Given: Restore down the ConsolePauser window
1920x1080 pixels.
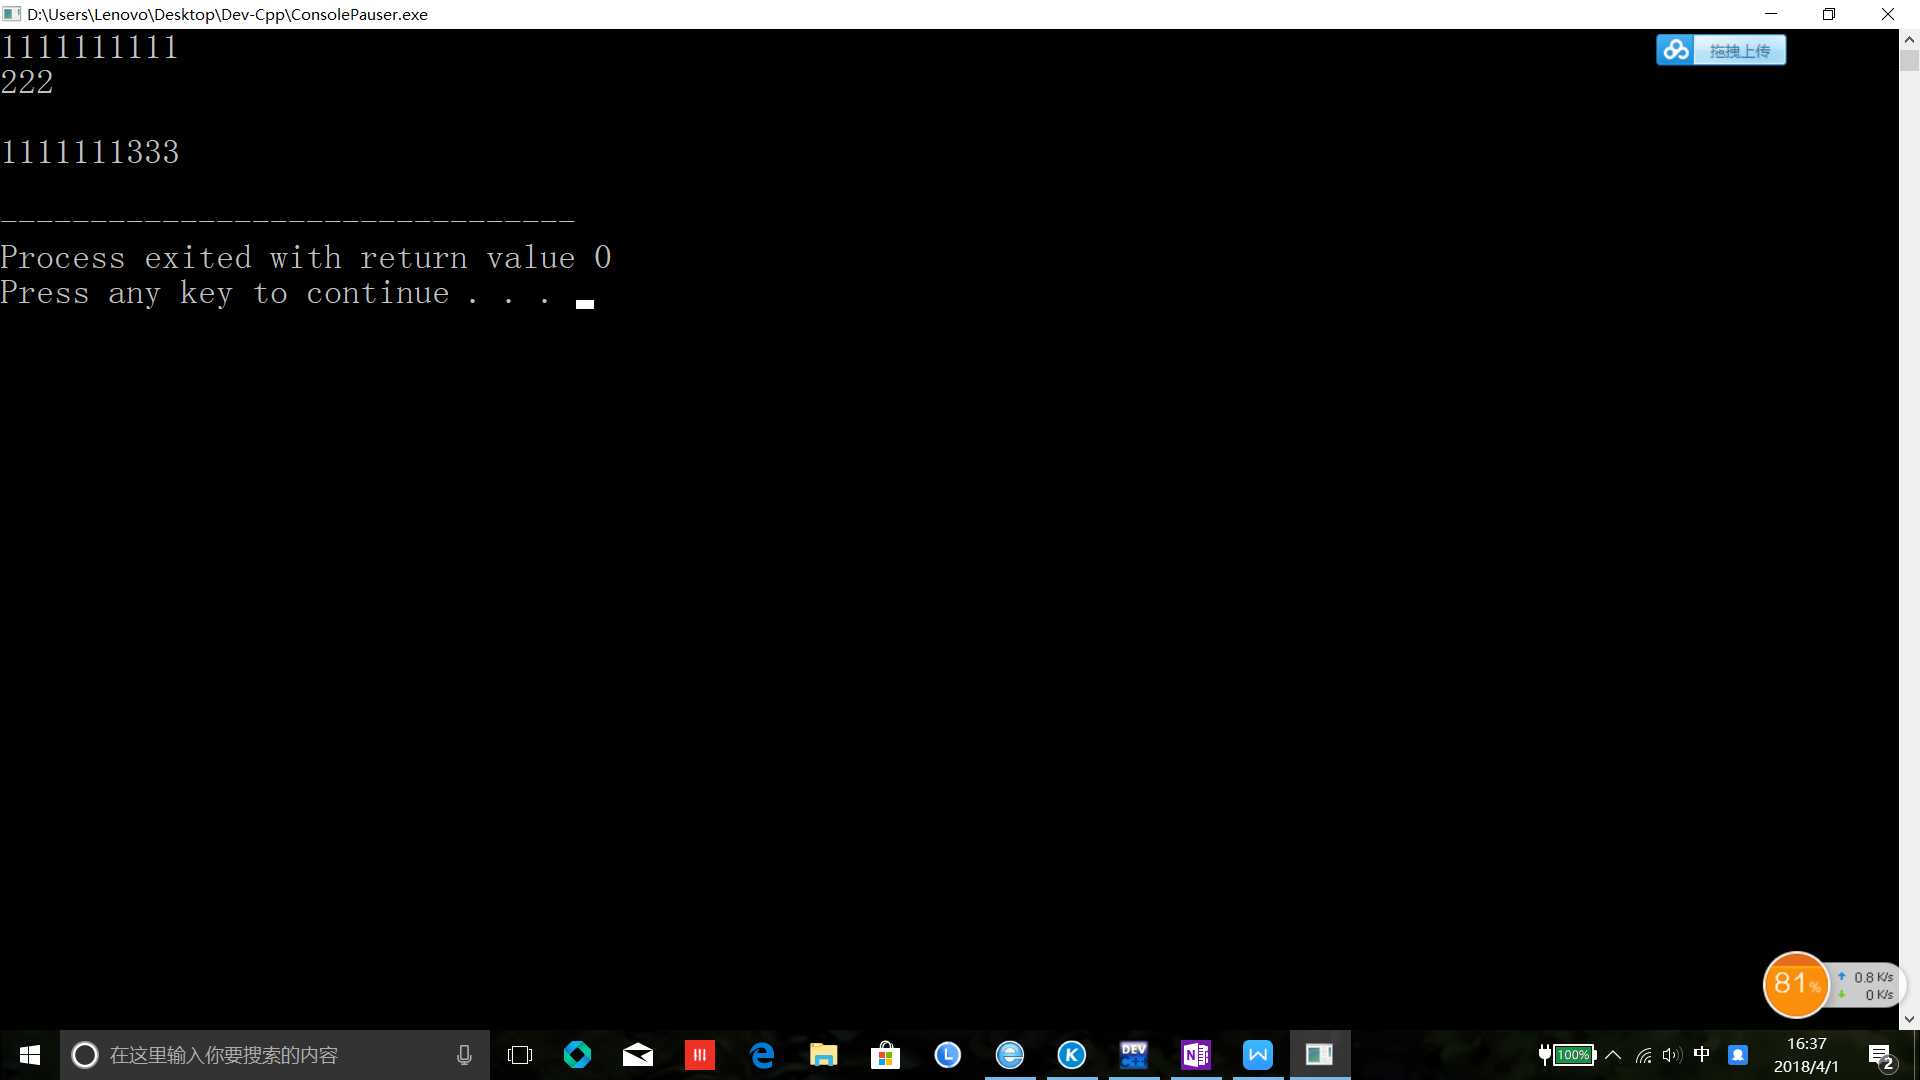Looking at the screenshot, I should (x=1829, y=14).
